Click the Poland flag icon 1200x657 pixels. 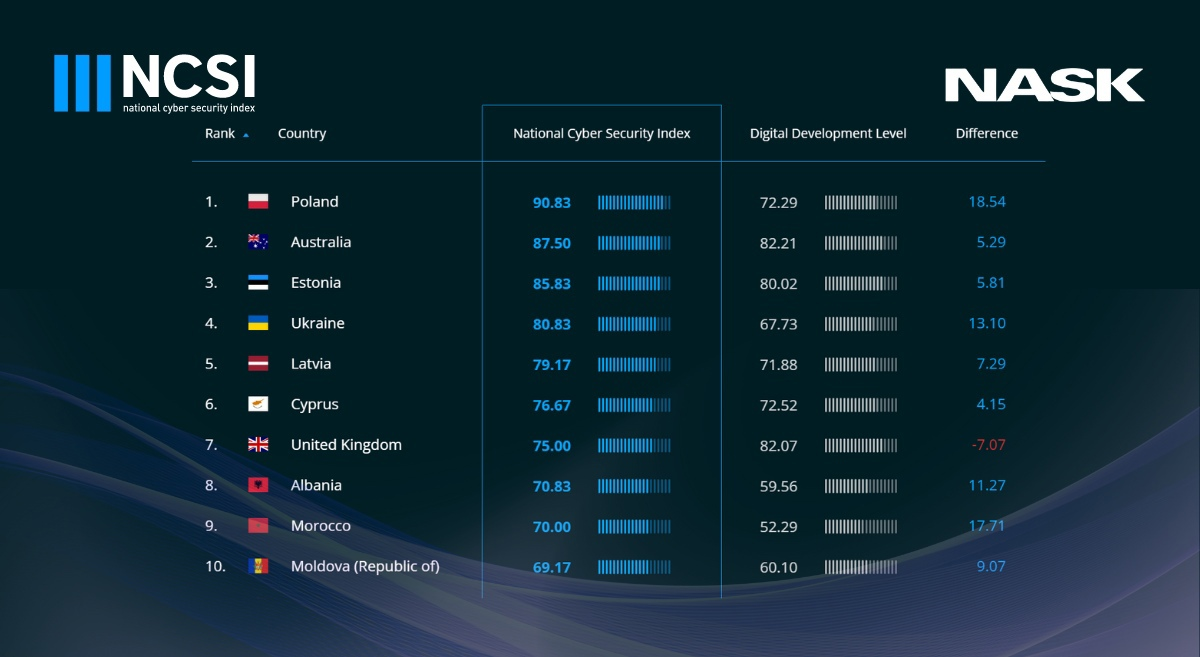[x=258, y=202]
